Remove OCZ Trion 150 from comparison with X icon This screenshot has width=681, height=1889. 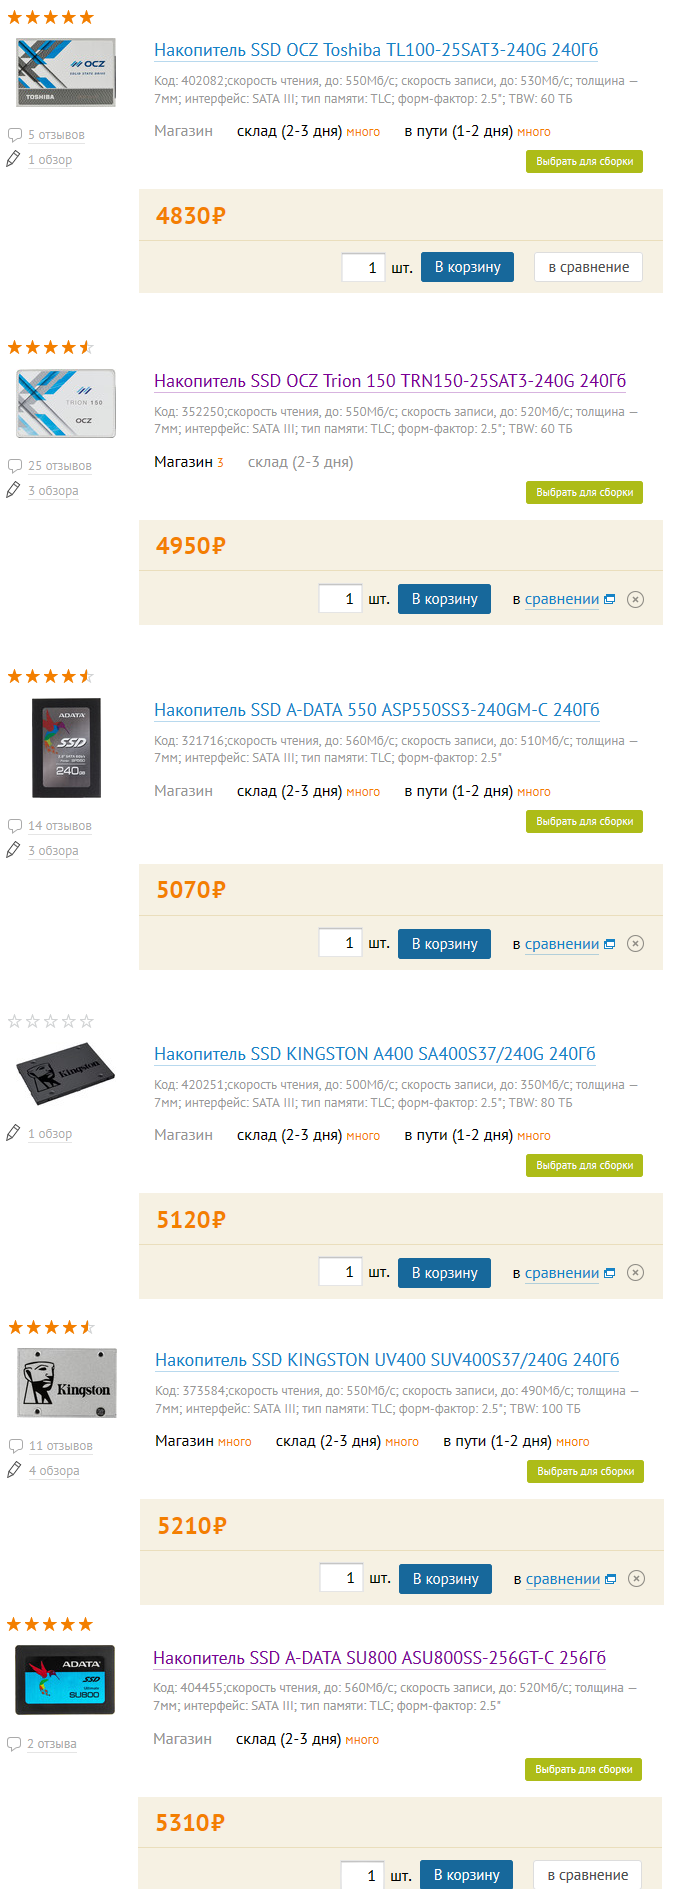point(635,600)
